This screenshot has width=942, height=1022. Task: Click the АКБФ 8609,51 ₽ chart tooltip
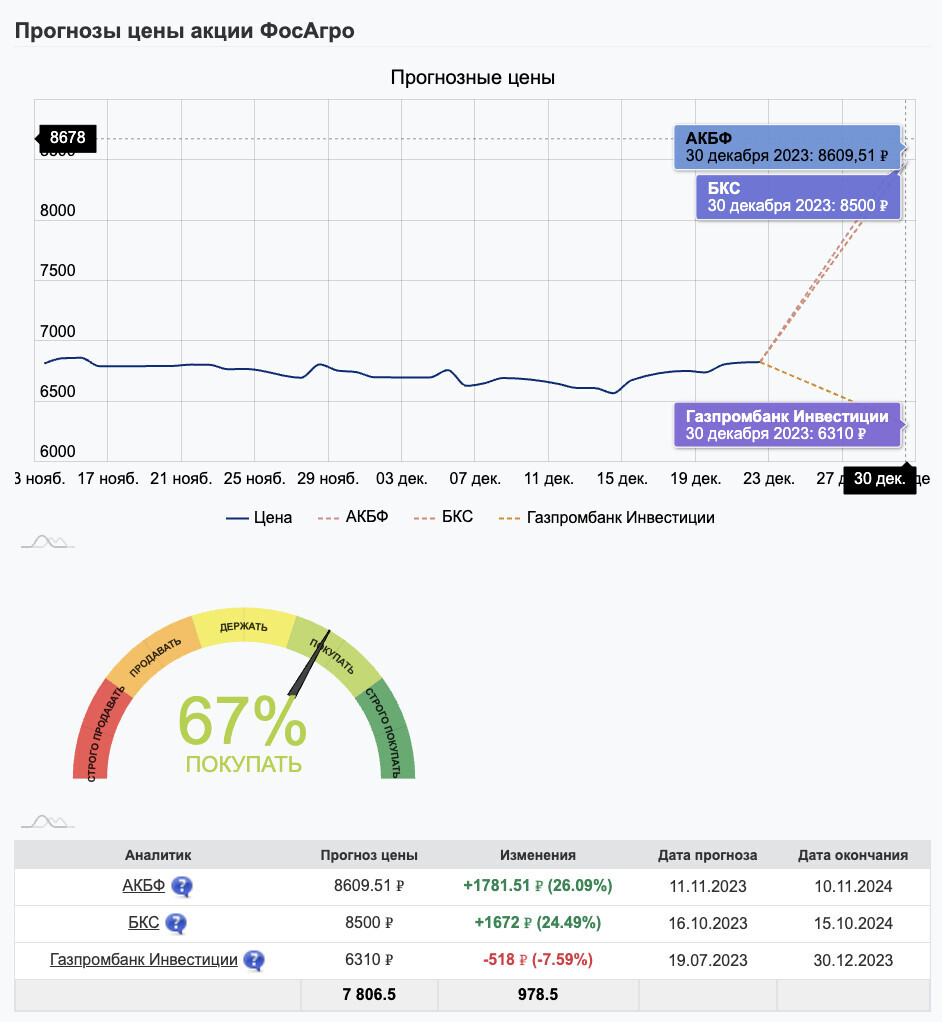click(787, 147)
